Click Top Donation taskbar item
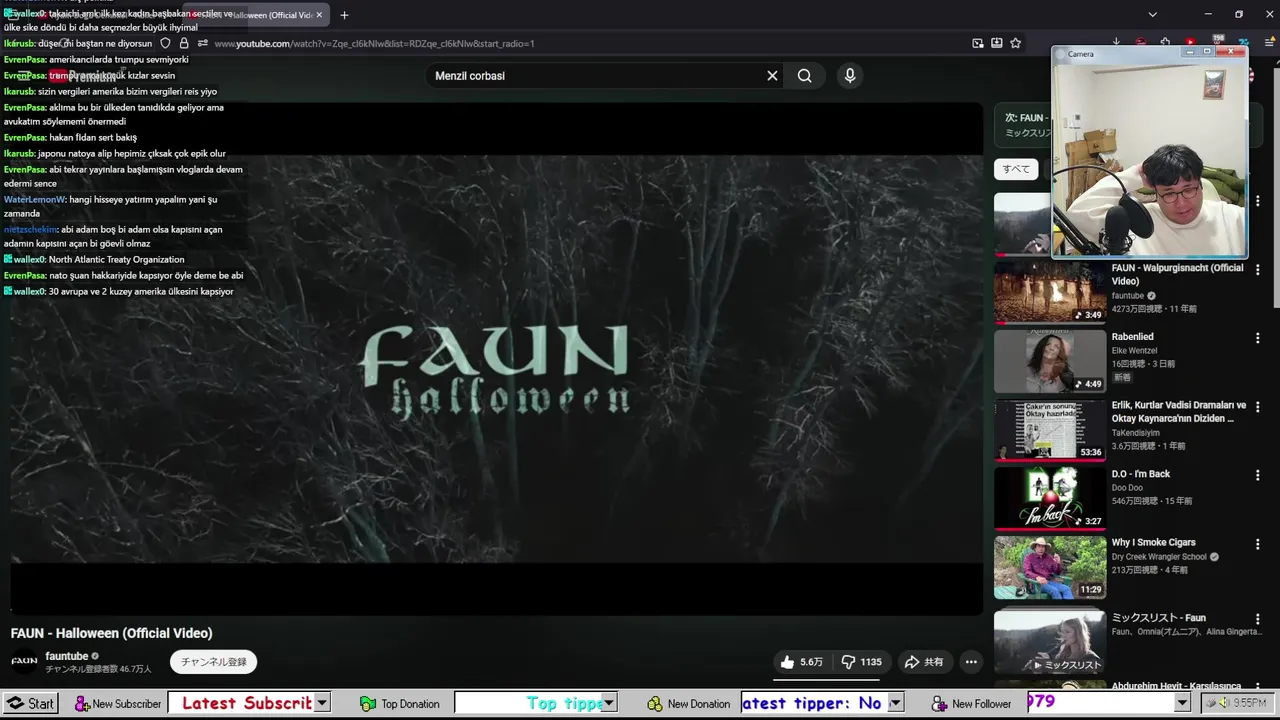This screenshot has width=1280, height=720. click(400, 703)
